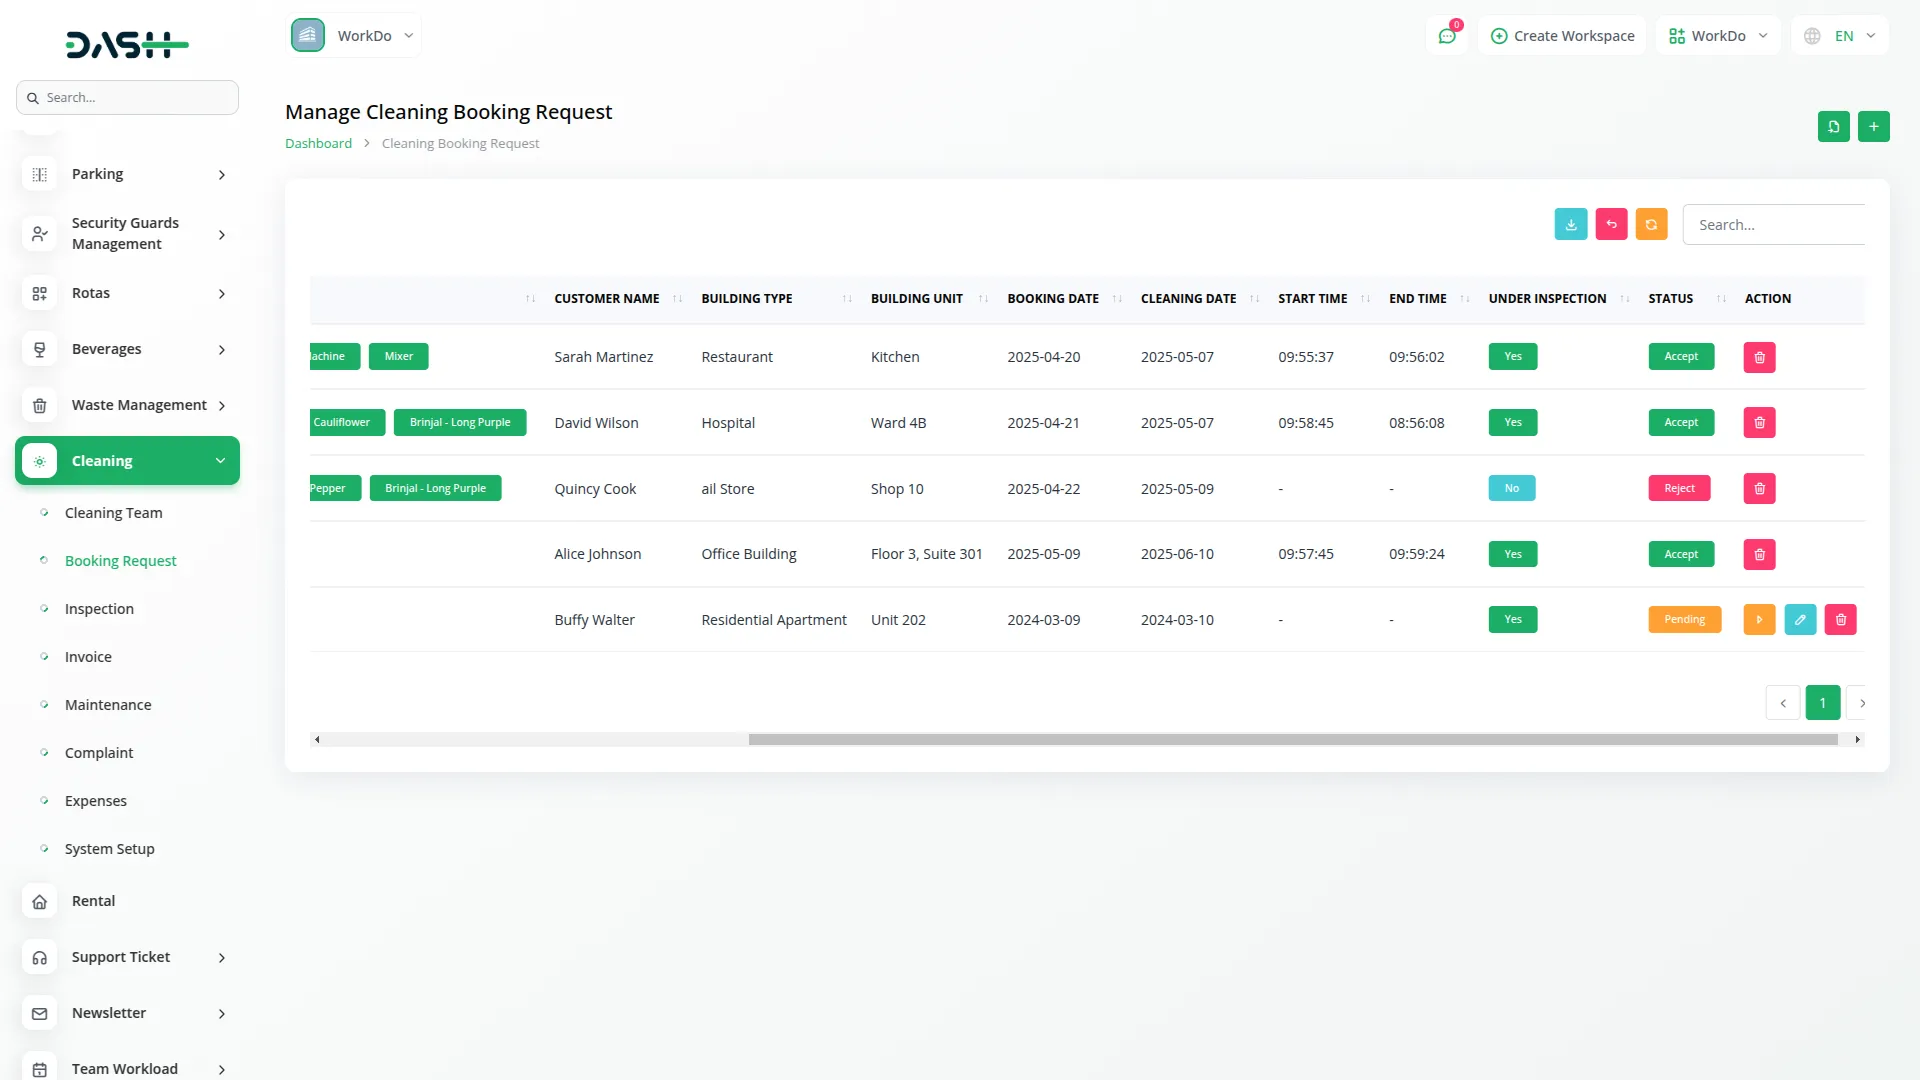Open chat messages icon in header

tap(1446, 36)
